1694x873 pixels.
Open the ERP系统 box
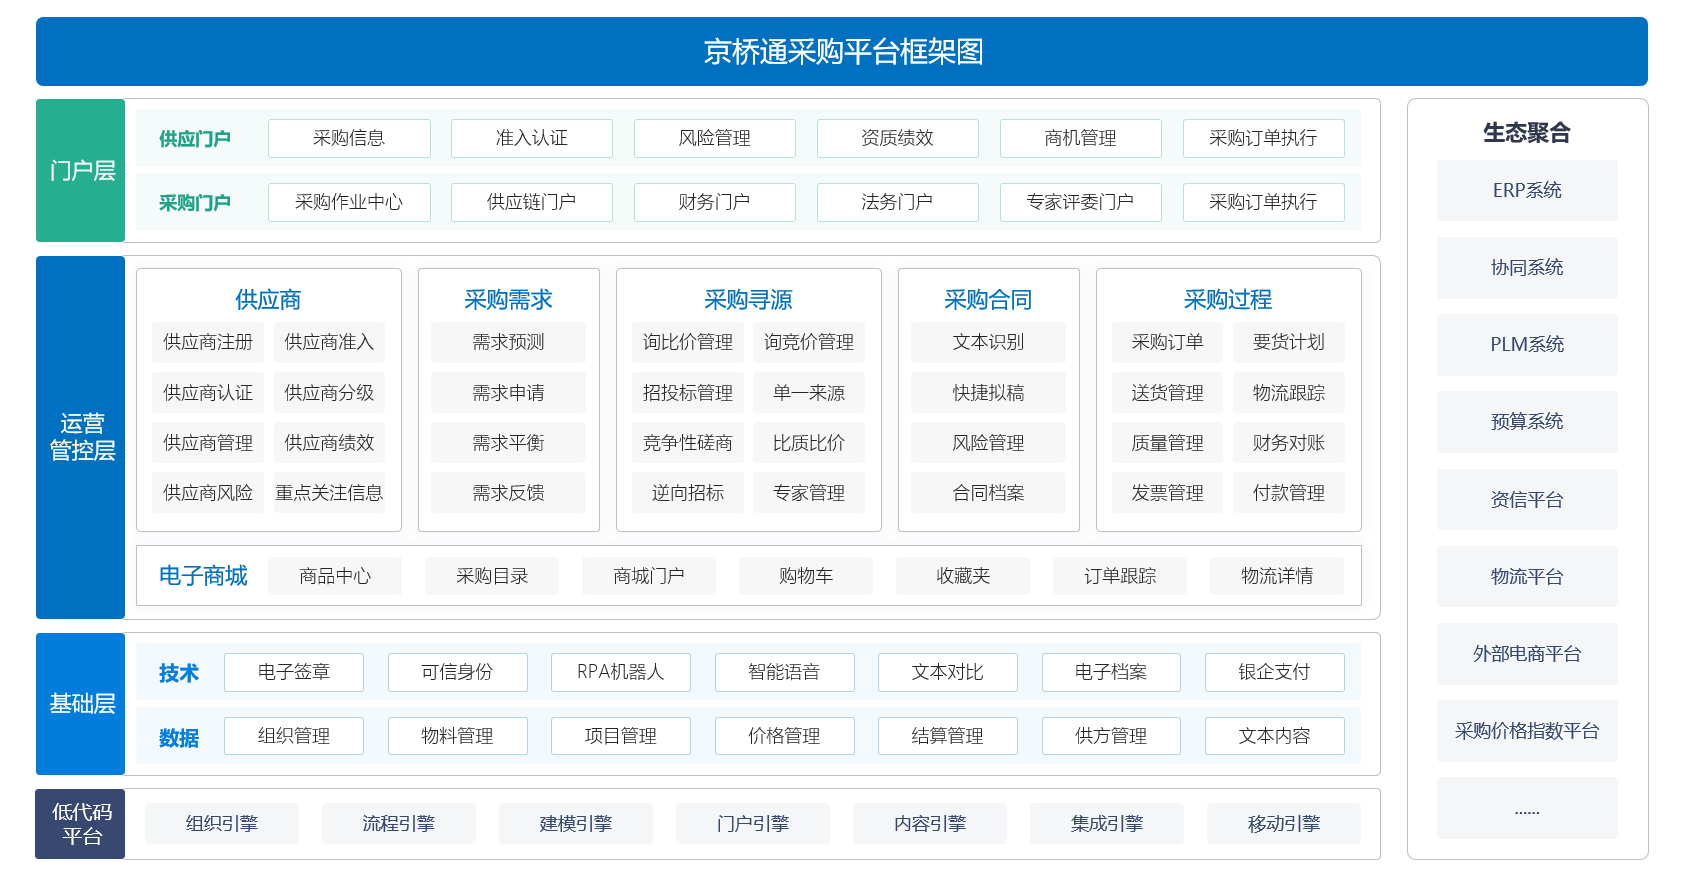[x=1527, y=190]
